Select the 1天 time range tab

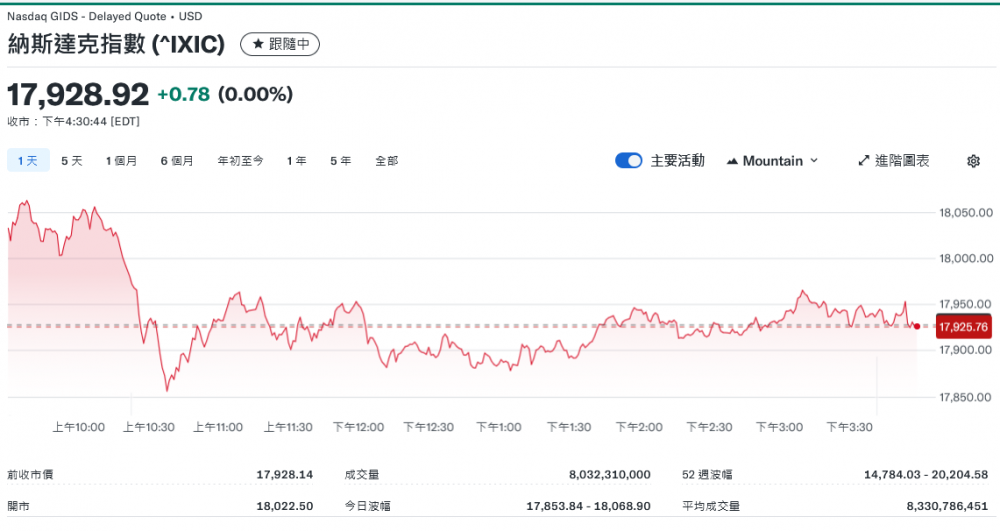click(x=27, y=161)
